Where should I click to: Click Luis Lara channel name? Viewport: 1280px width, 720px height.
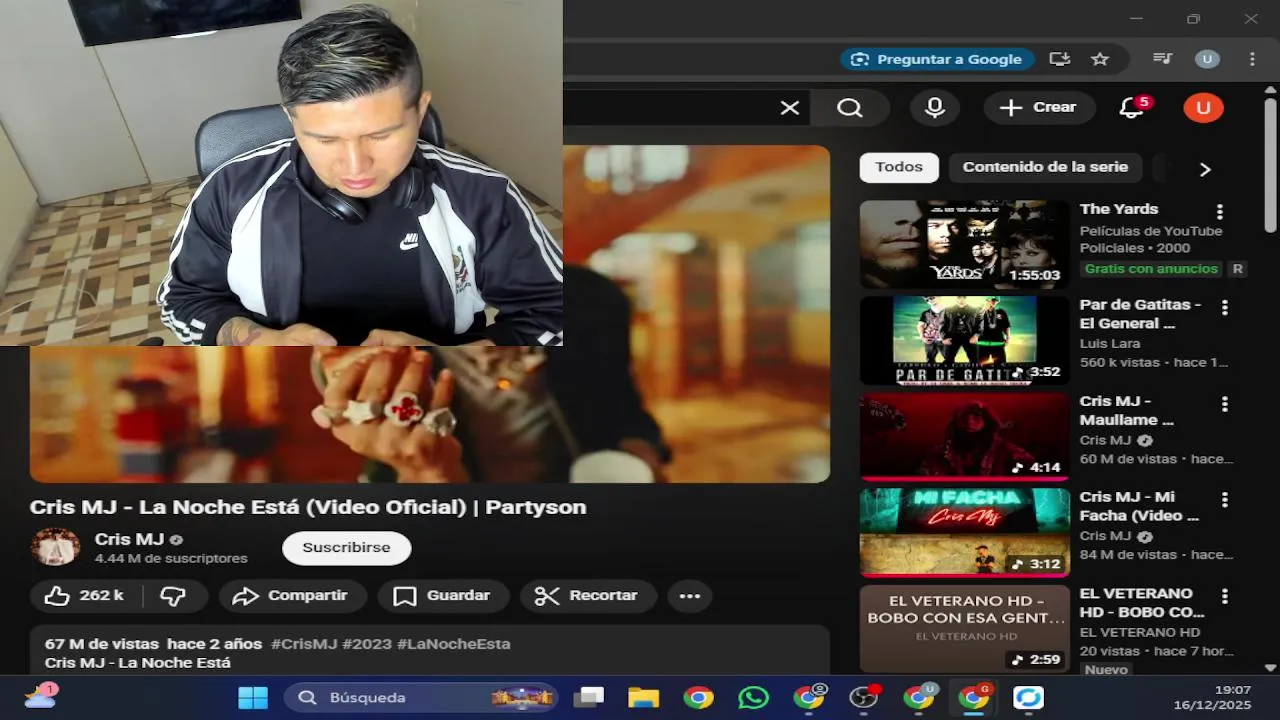(x=1109, y=343)
